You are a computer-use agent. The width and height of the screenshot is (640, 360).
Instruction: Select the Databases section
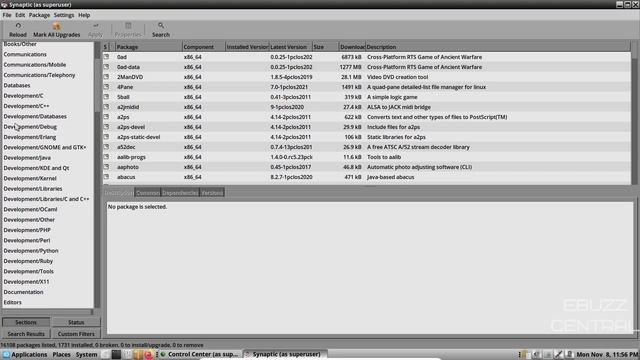(17, 85)
